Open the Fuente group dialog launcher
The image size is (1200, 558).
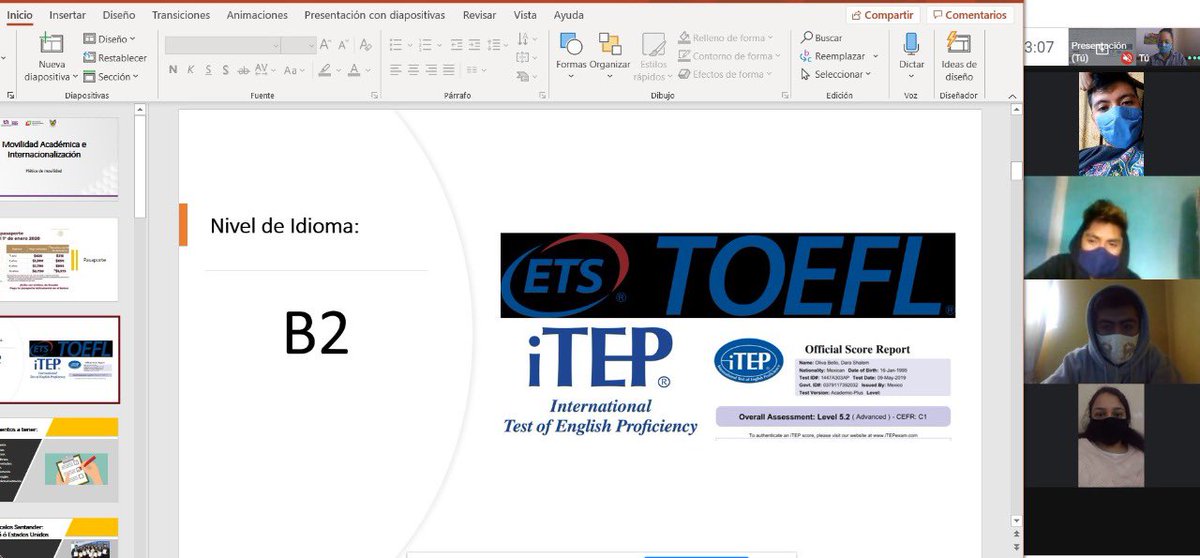[374, 95]
